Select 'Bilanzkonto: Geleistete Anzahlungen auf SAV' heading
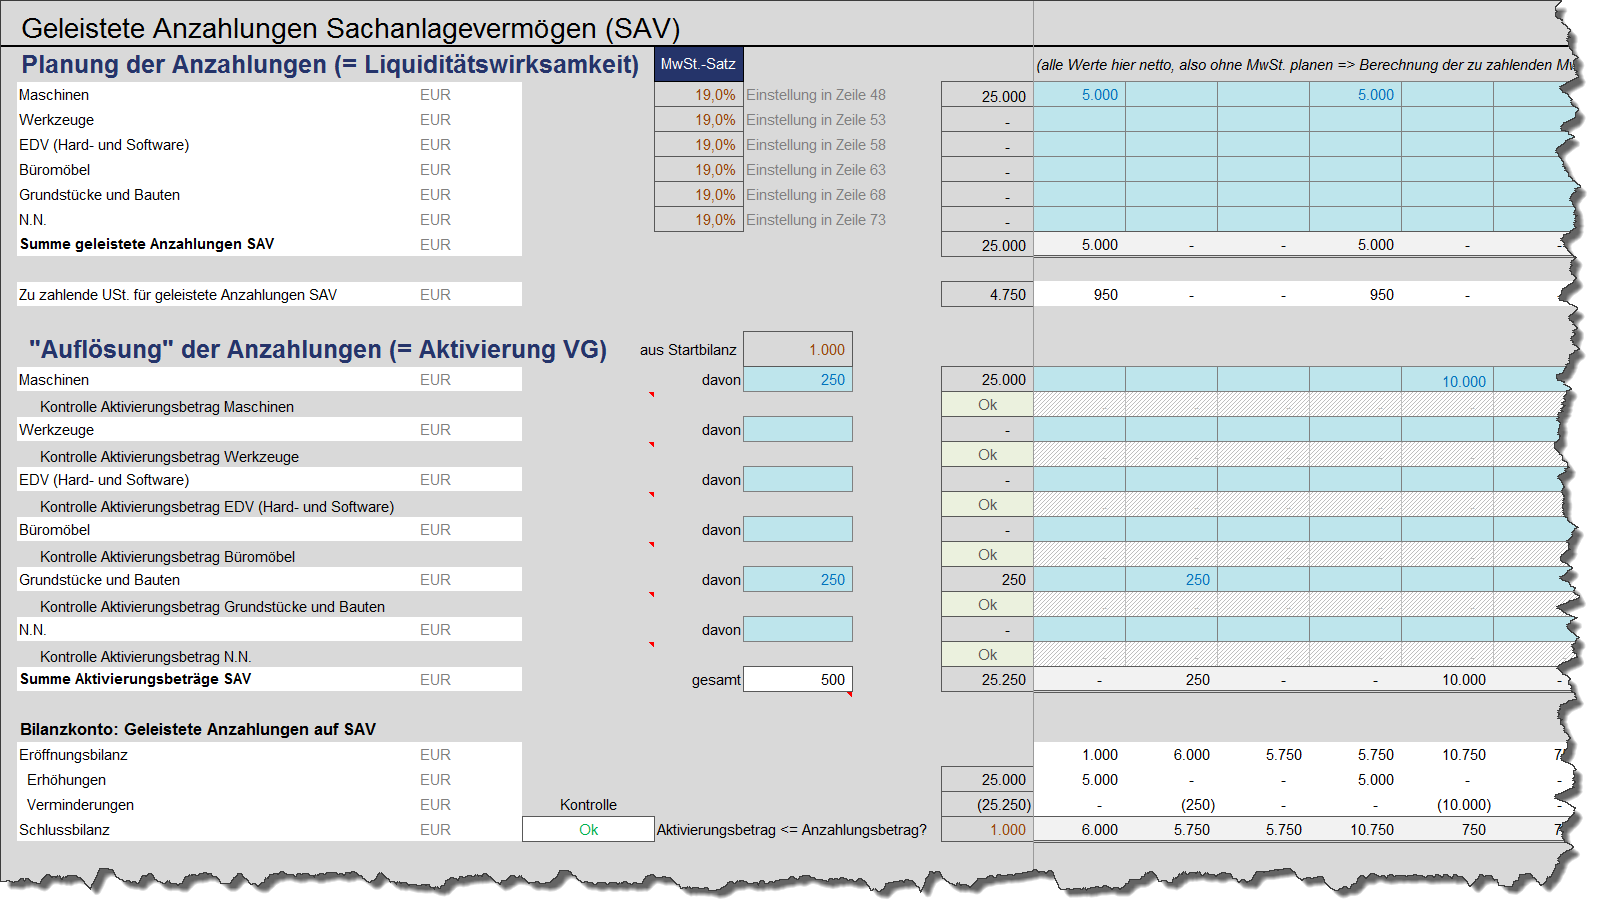The image size is (1602, 913). coord(198,730)
